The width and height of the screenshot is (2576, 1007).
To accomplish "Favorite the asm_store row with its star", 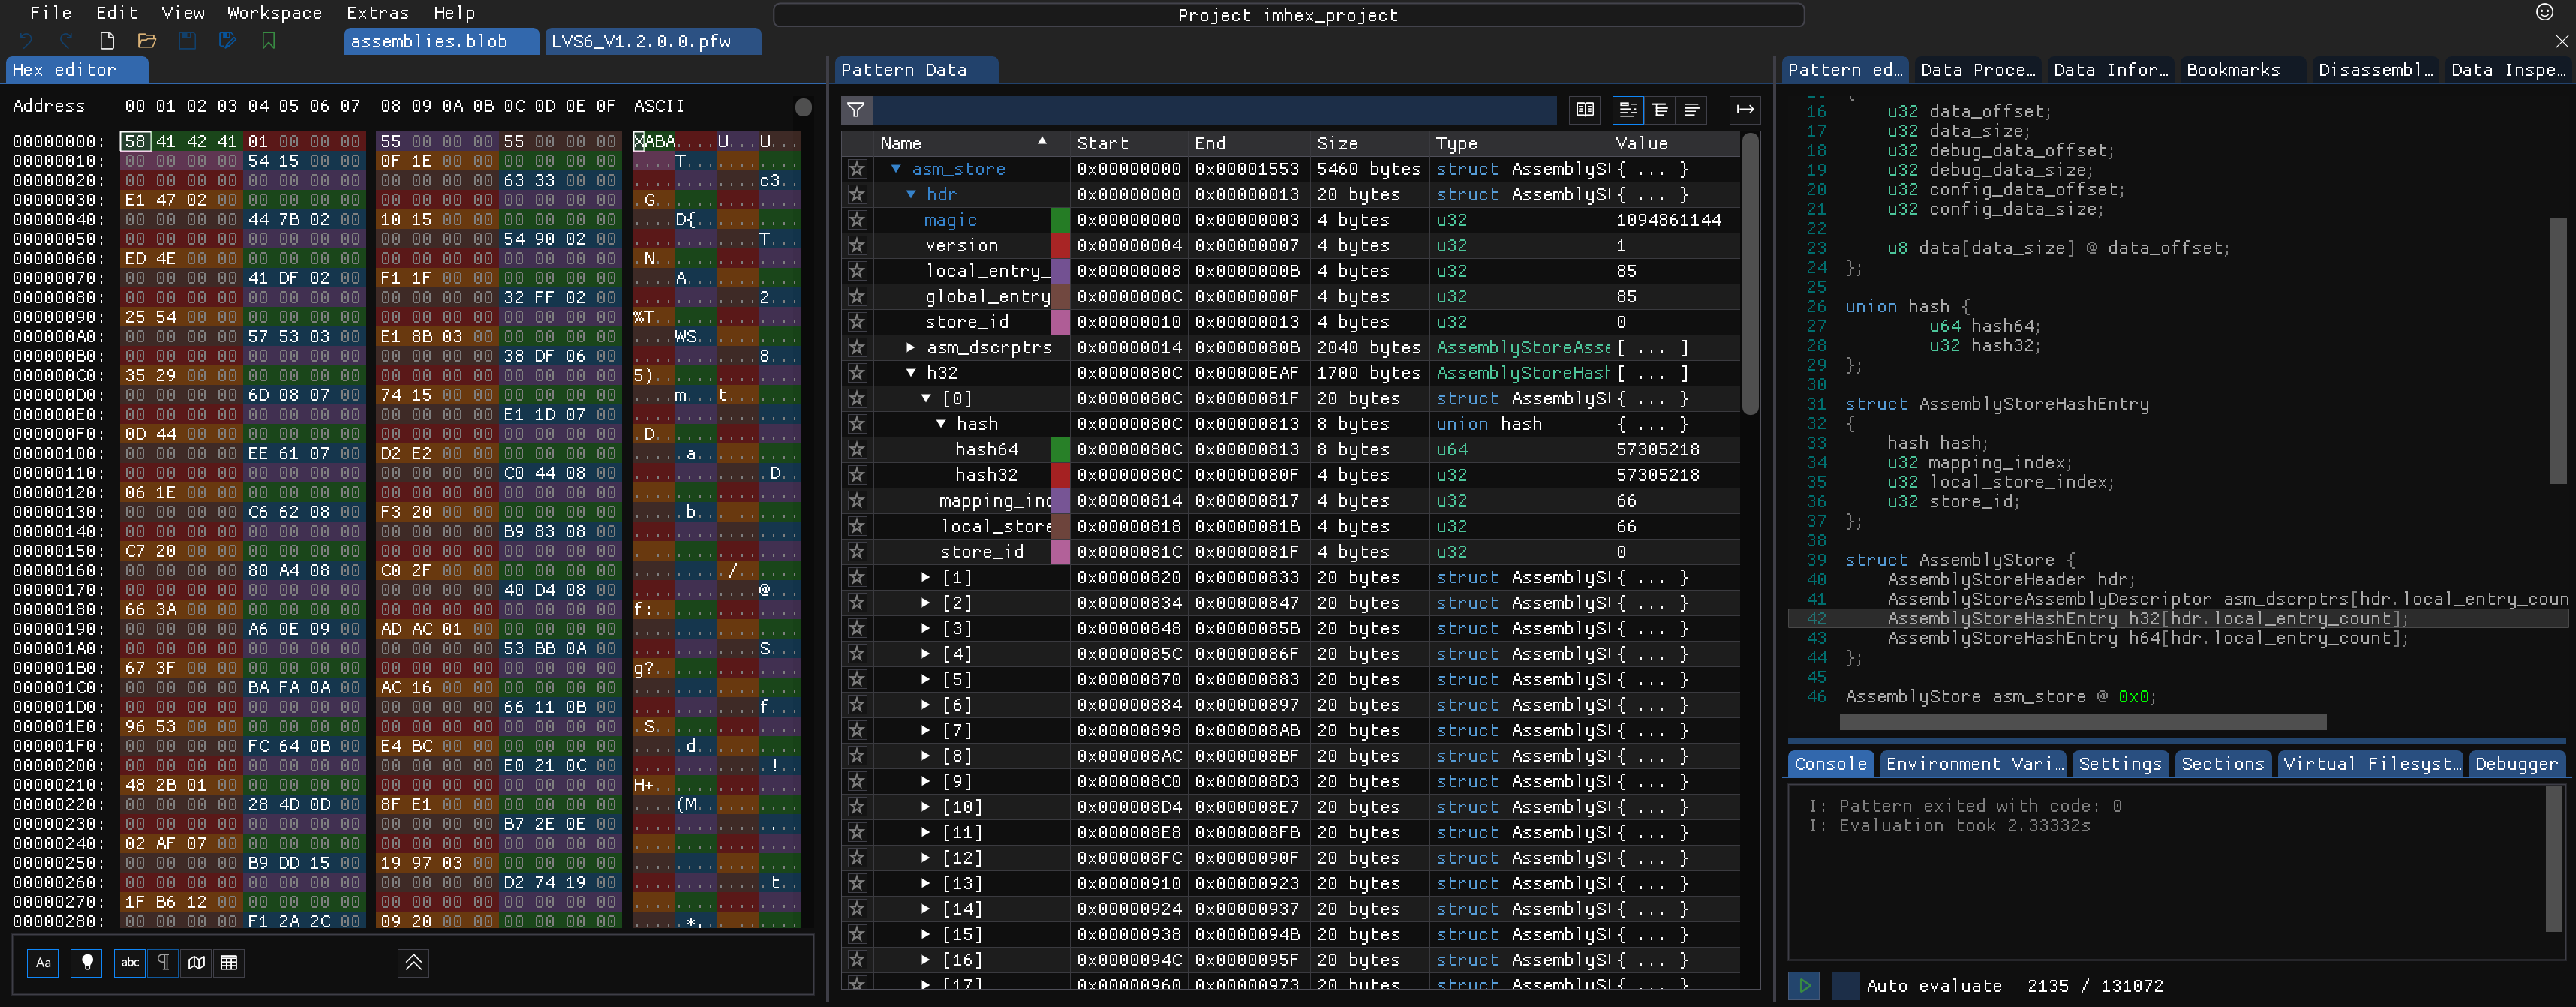I will click(x=857, y=169).
